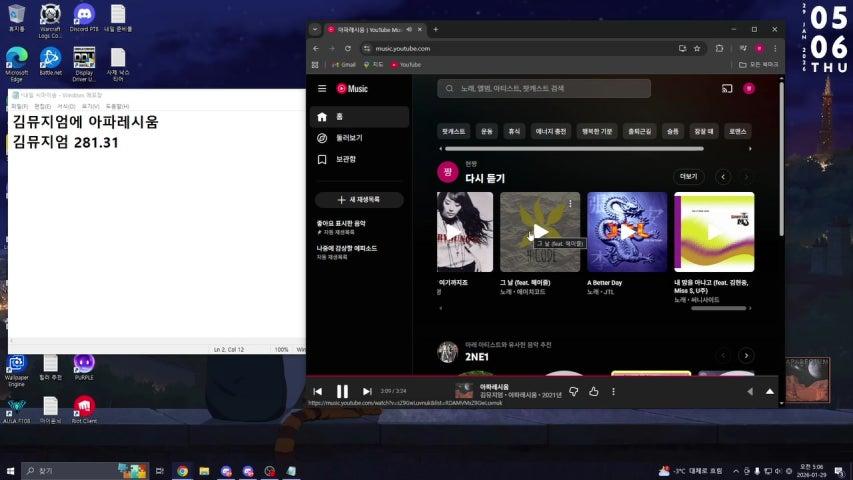
Task: Click the current song album art thumbnail
Action: click(464, 391)
